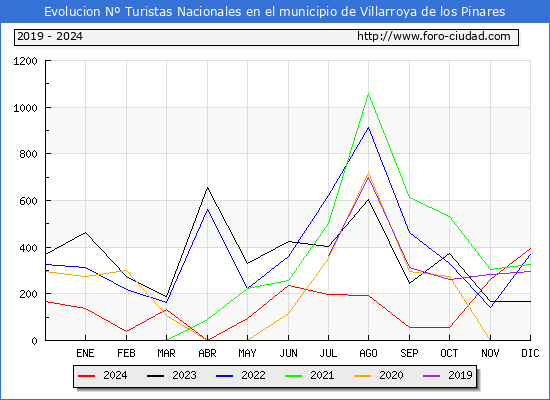
Task: Click the 800 y-axis value
Action: 28,154
